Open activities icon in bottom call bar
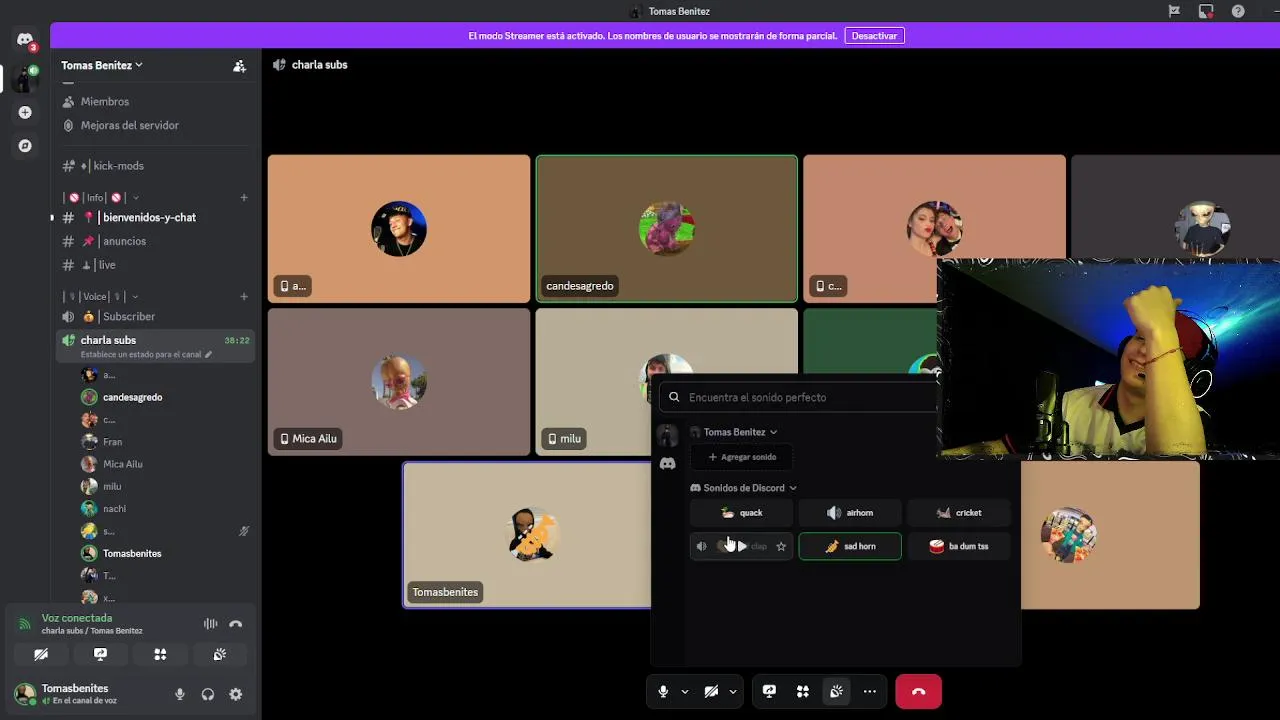Image resolution: width=1280 pixels, height=720 pixels. (802, 691)
